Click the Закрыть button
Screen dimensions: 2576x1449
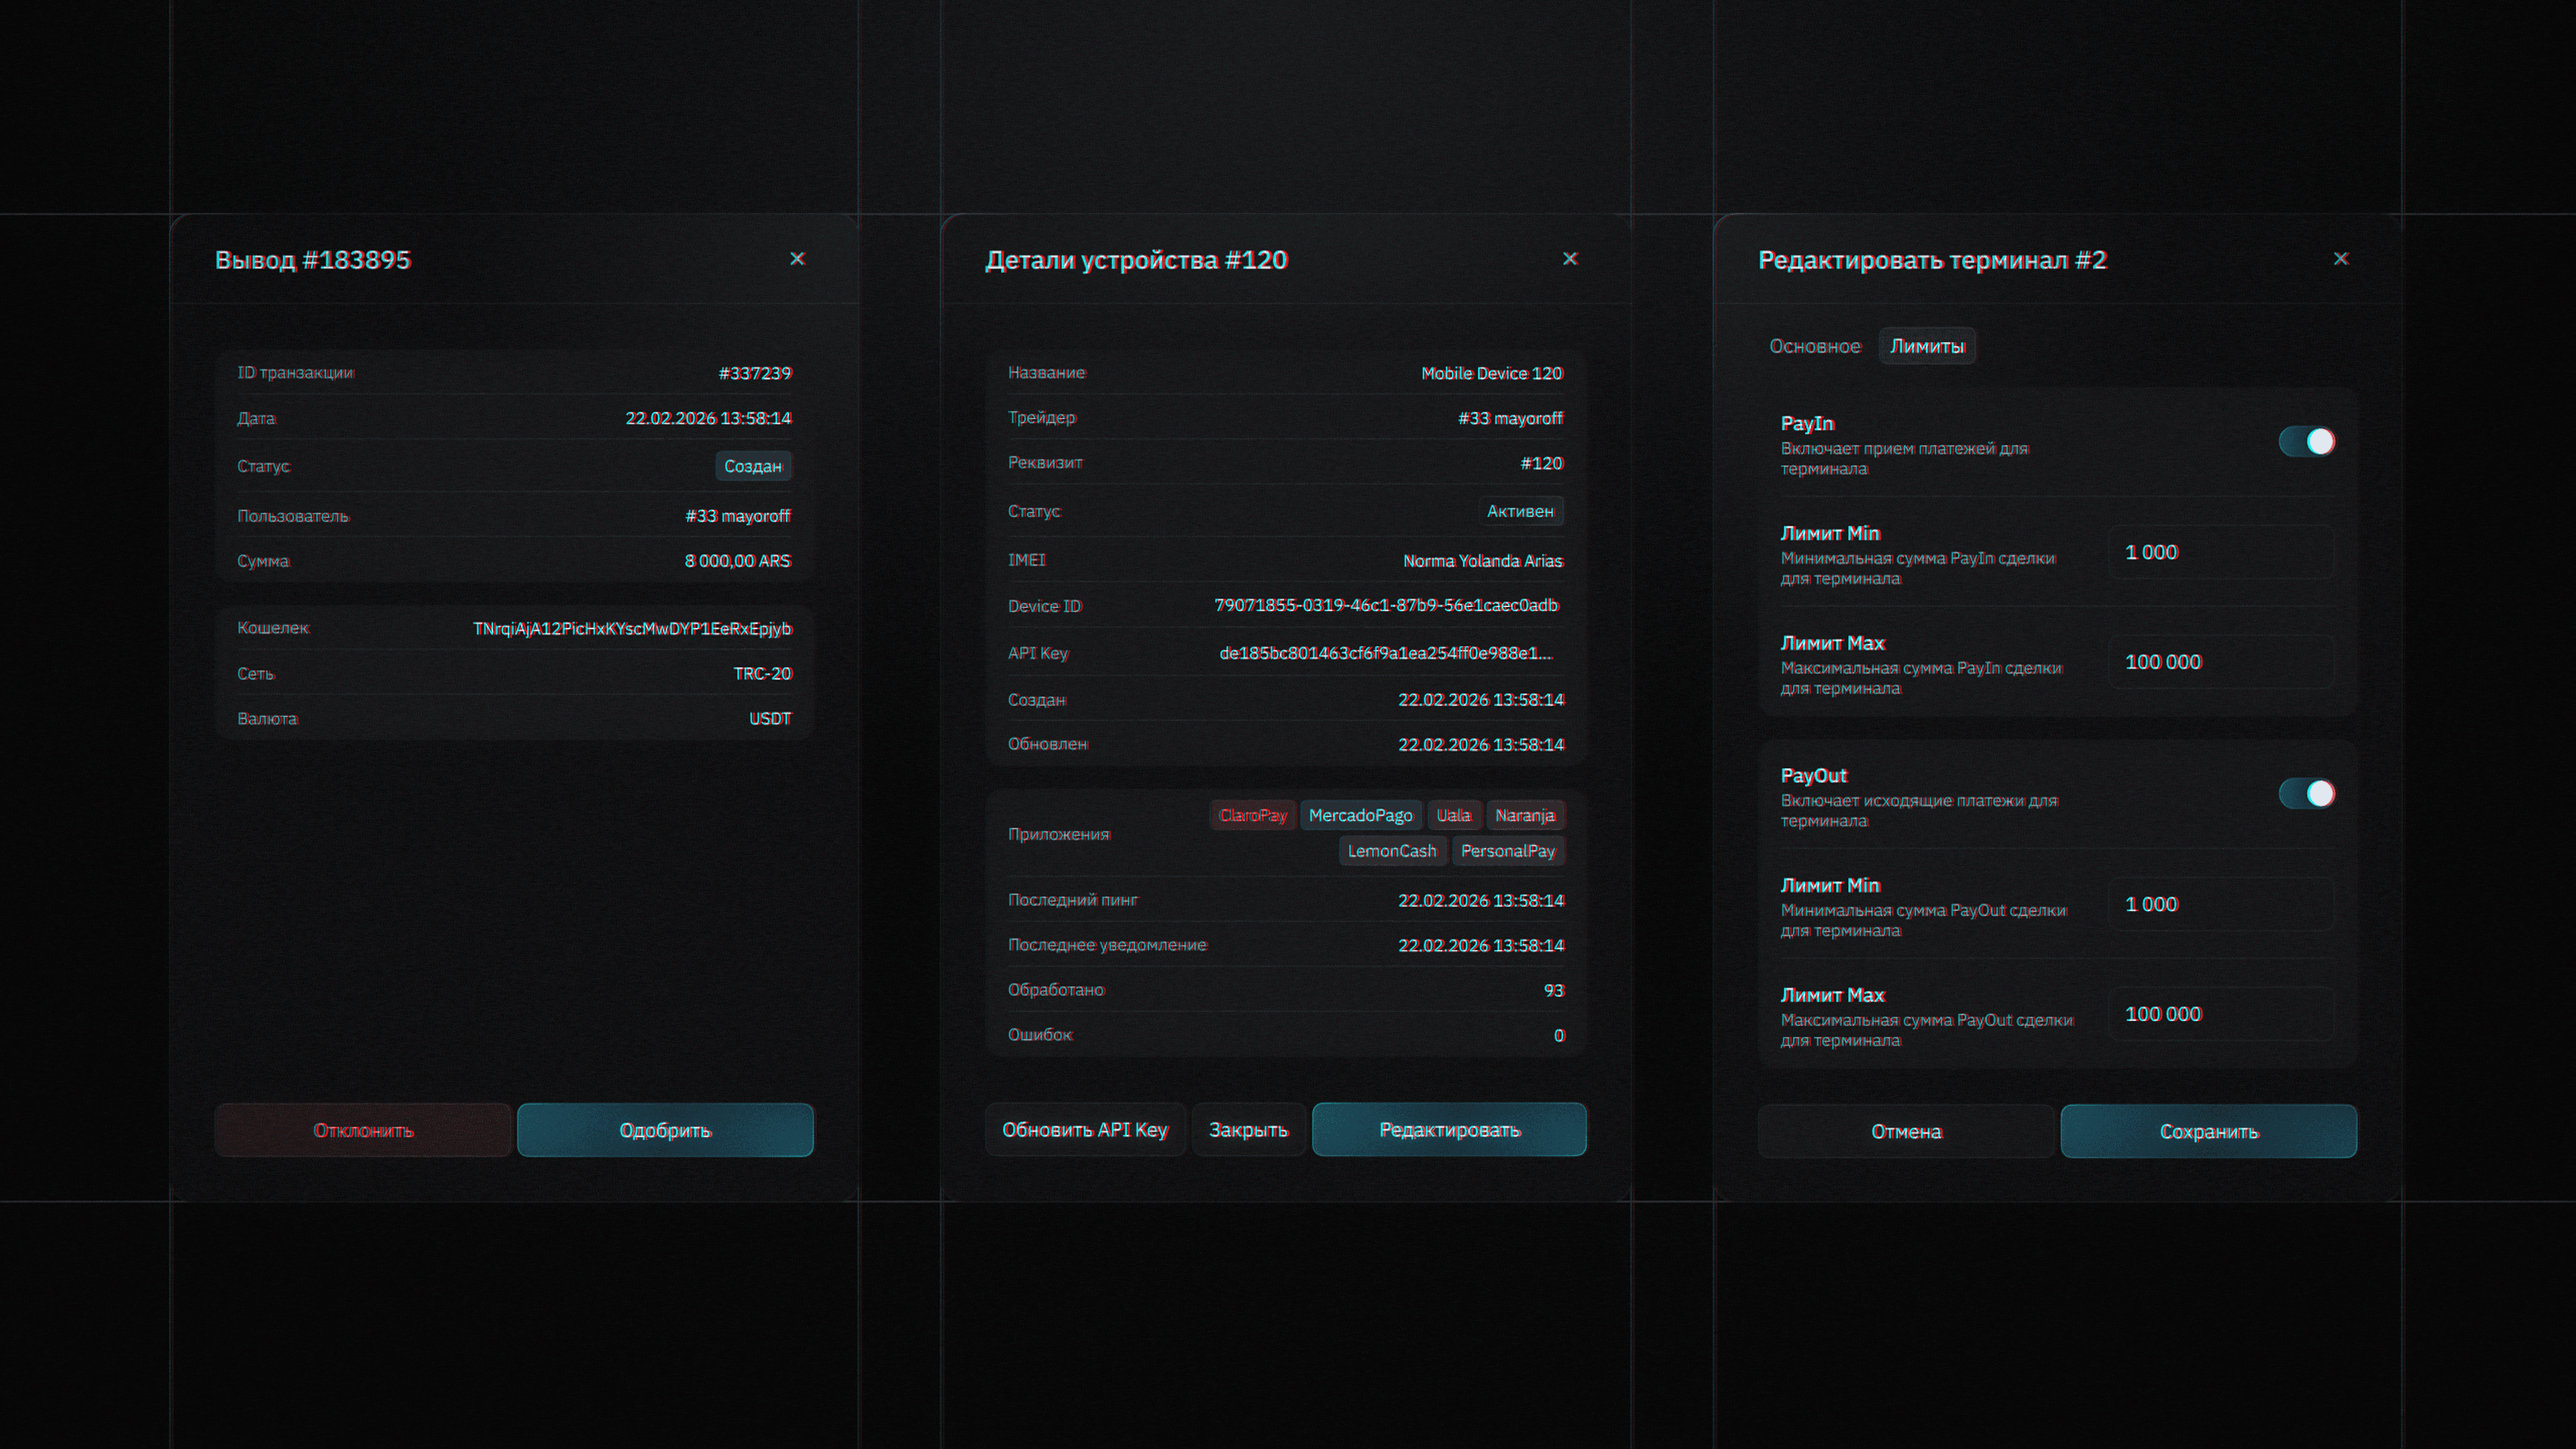[x=1248, y=1129]
